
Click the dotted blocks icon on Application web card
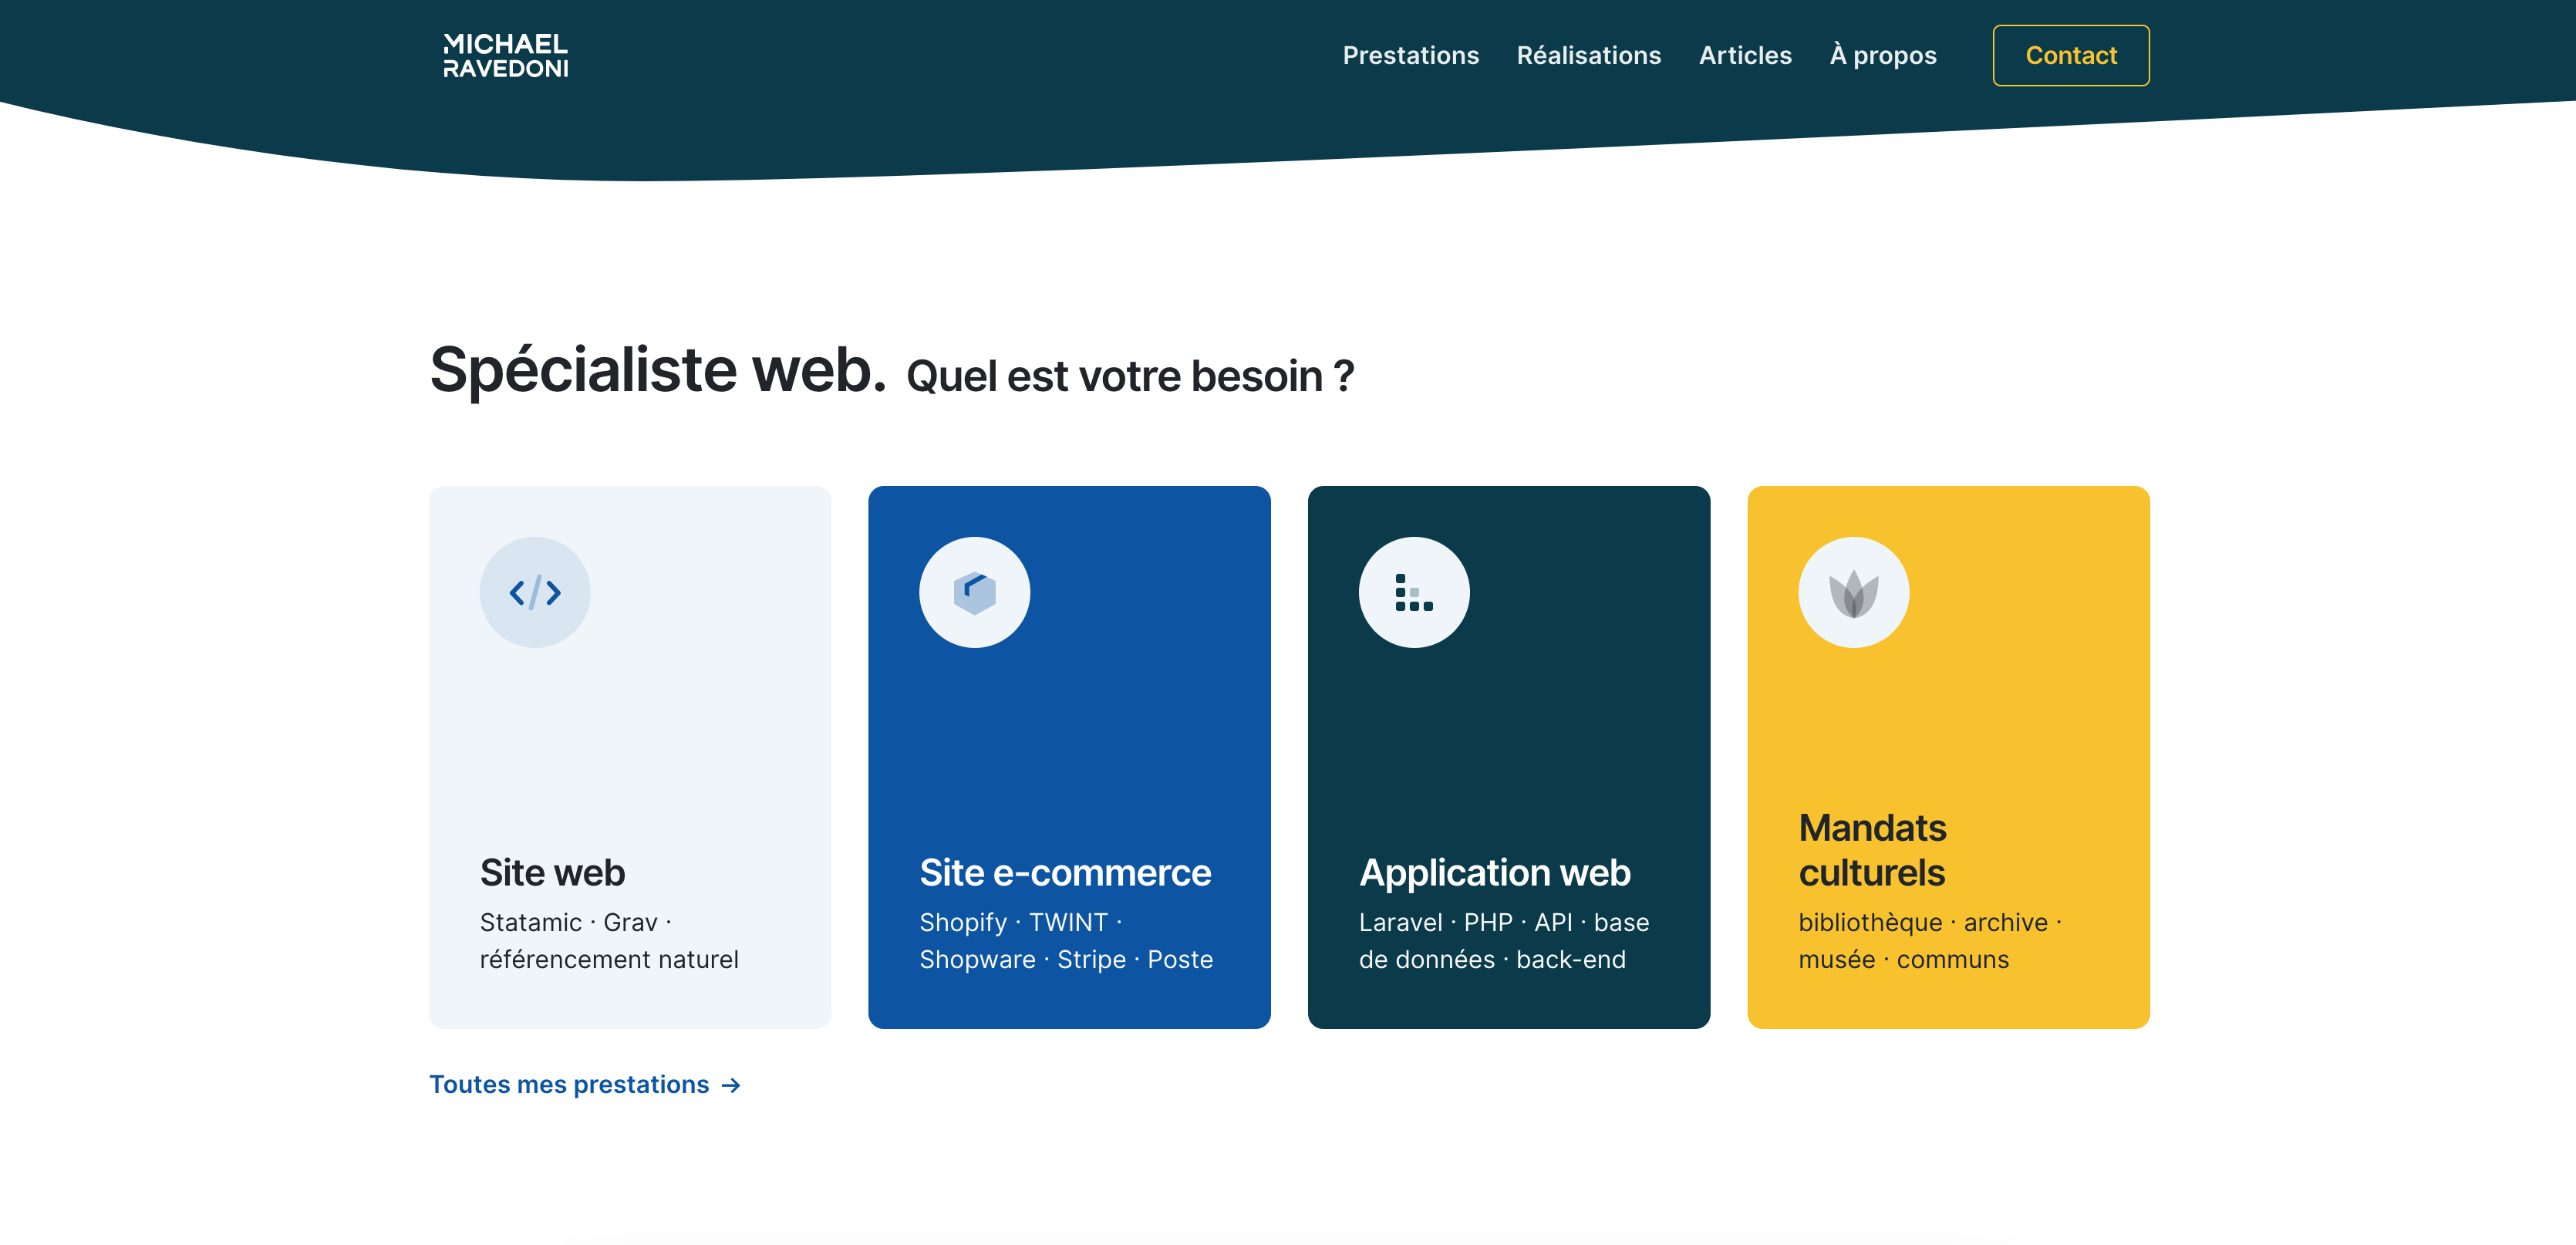[x=1414, y=593]
